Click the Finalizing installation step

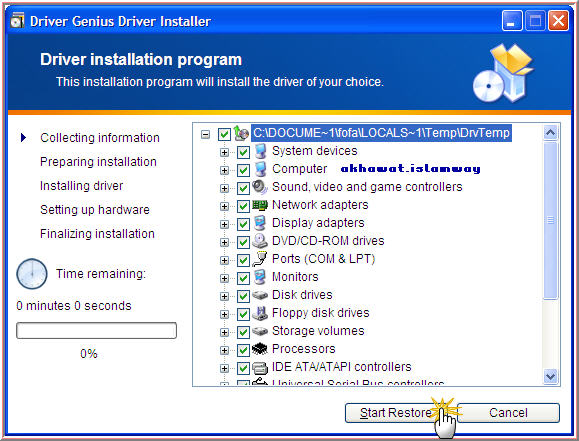(x=97, y=233)
